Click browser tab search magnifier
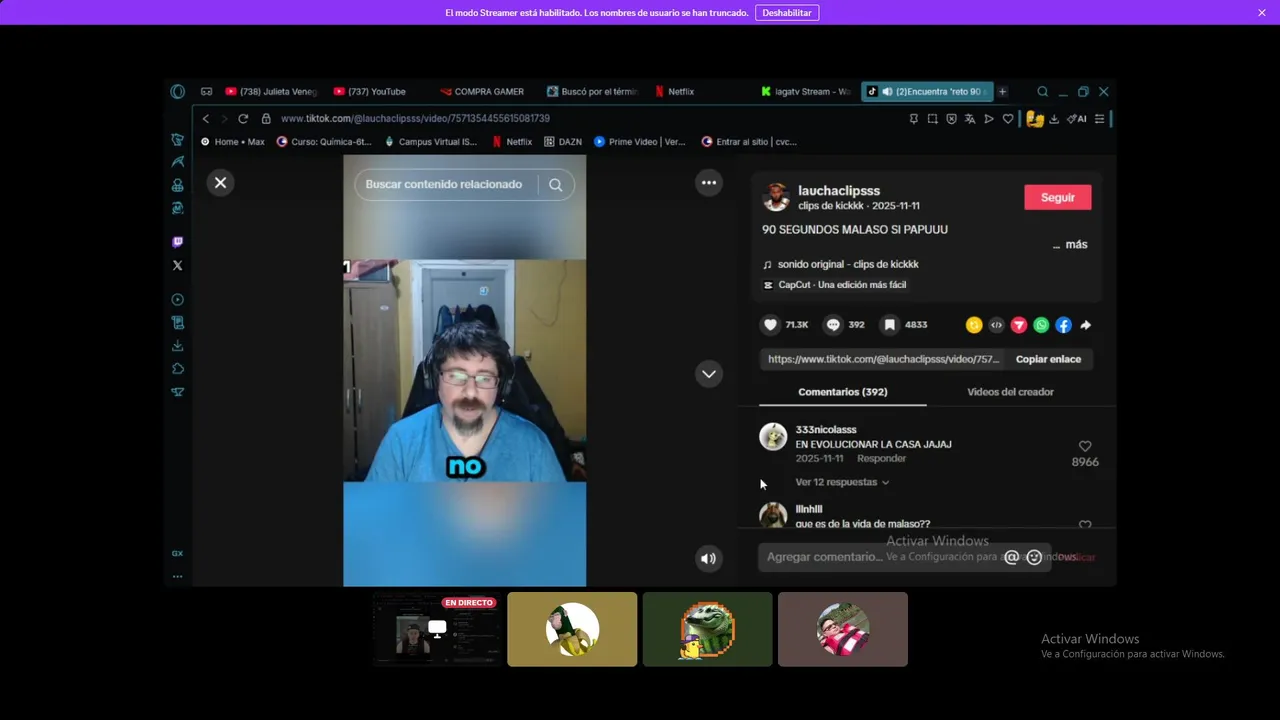The width and height of the screenshot is (1280, 720). pyautogui.click(x=1043, y=91)
